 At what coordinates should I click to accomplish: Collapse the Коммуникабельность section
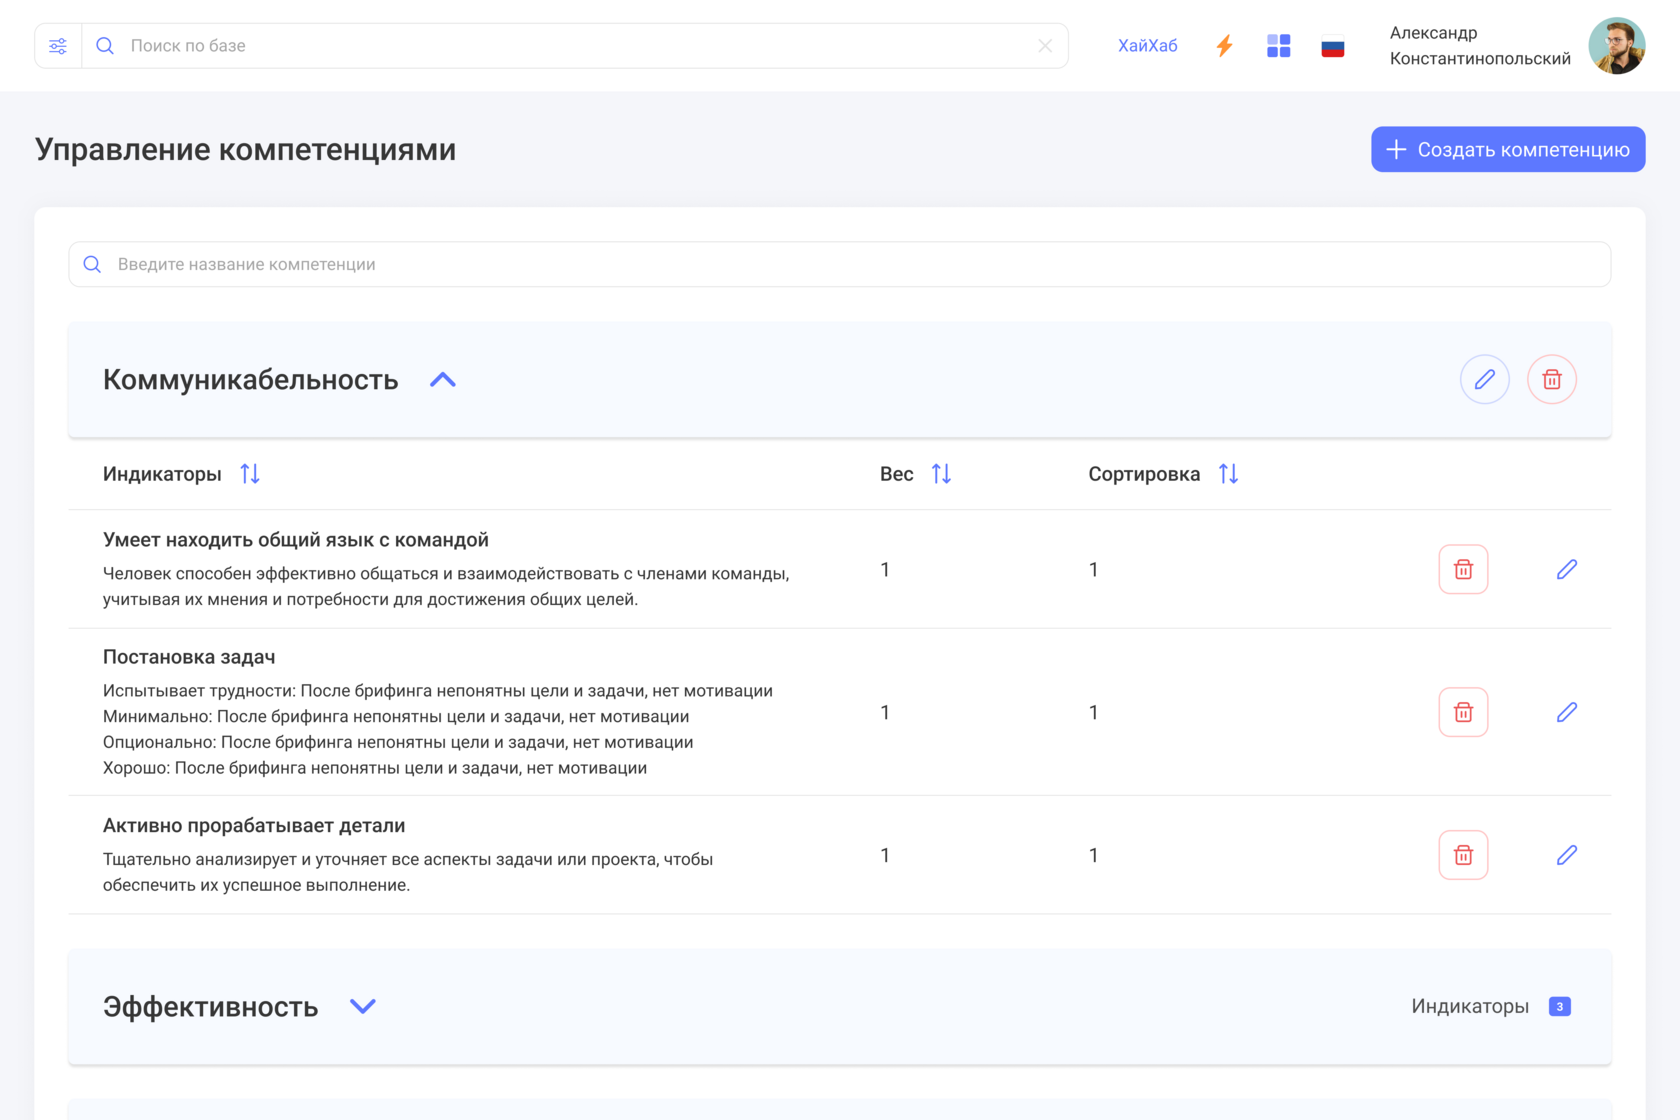click(x=443, y=380)
